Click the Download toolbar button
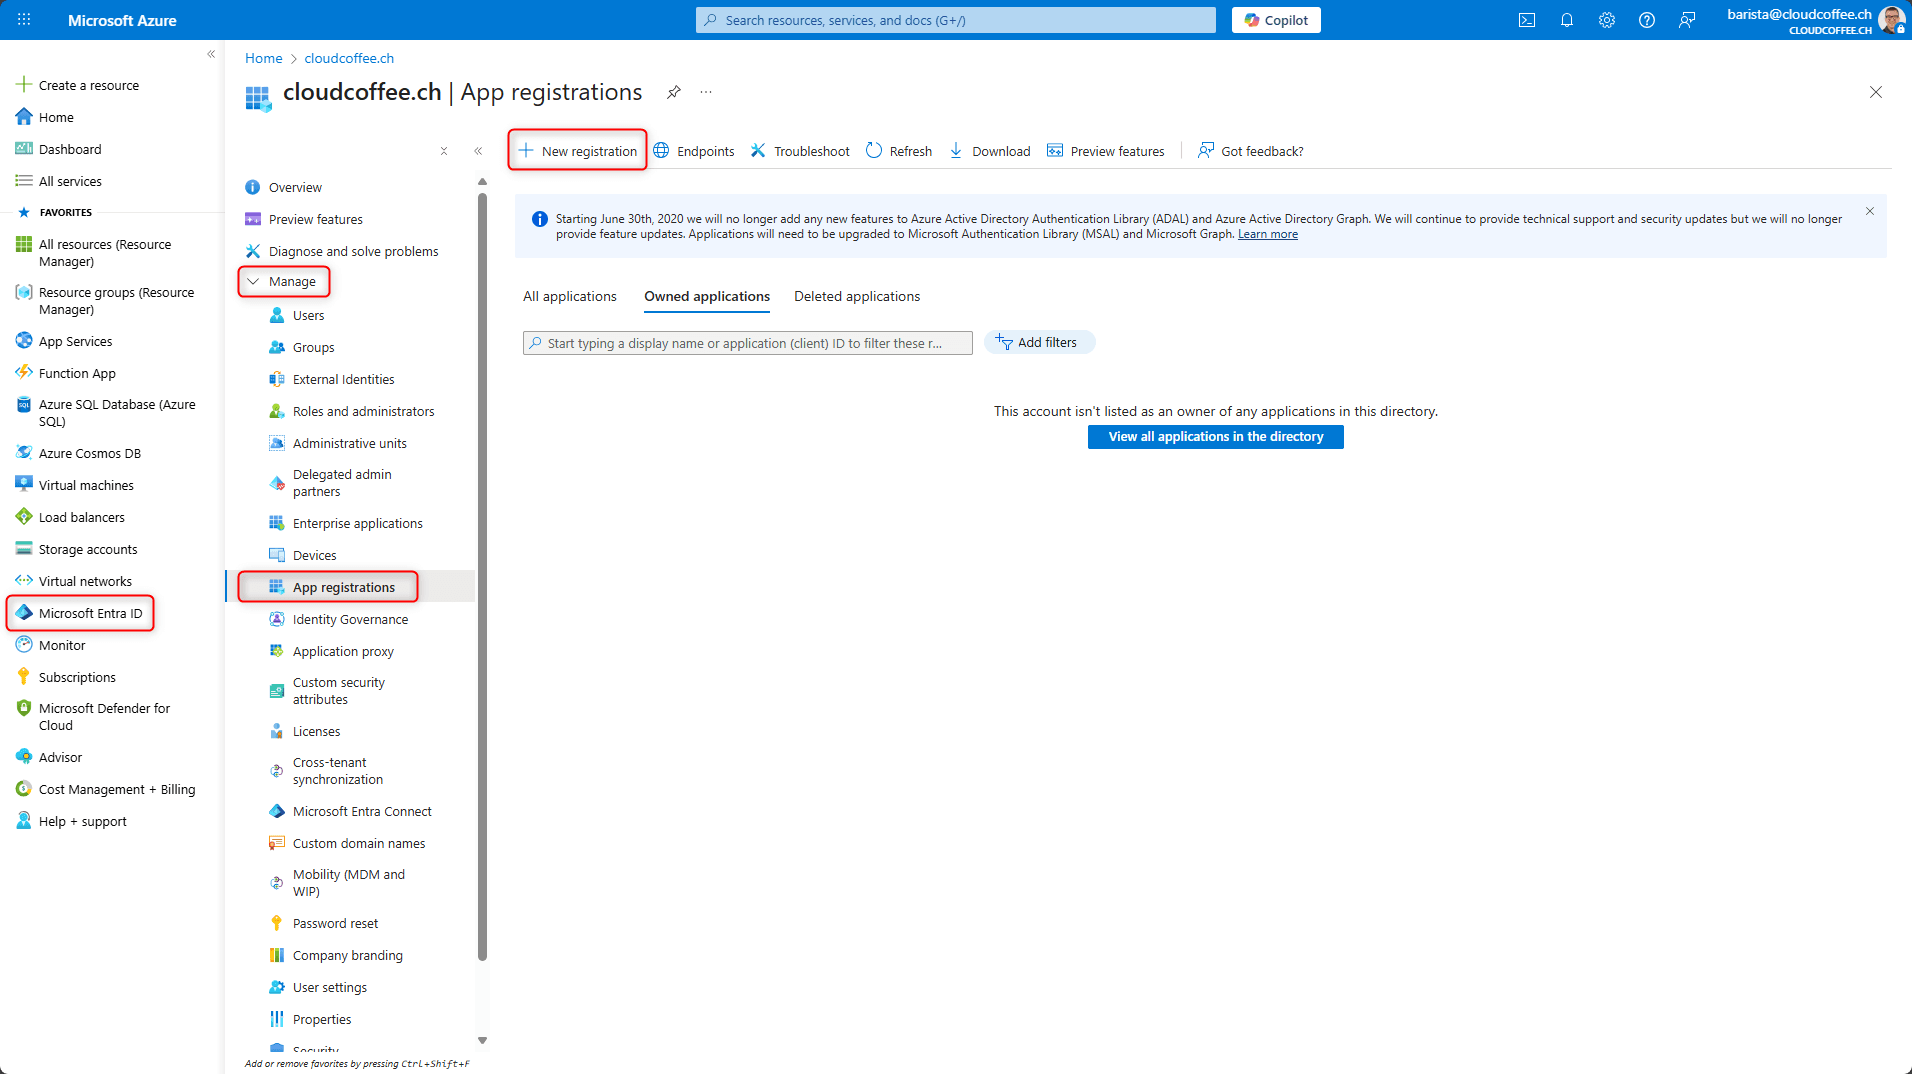 [990, 151]
